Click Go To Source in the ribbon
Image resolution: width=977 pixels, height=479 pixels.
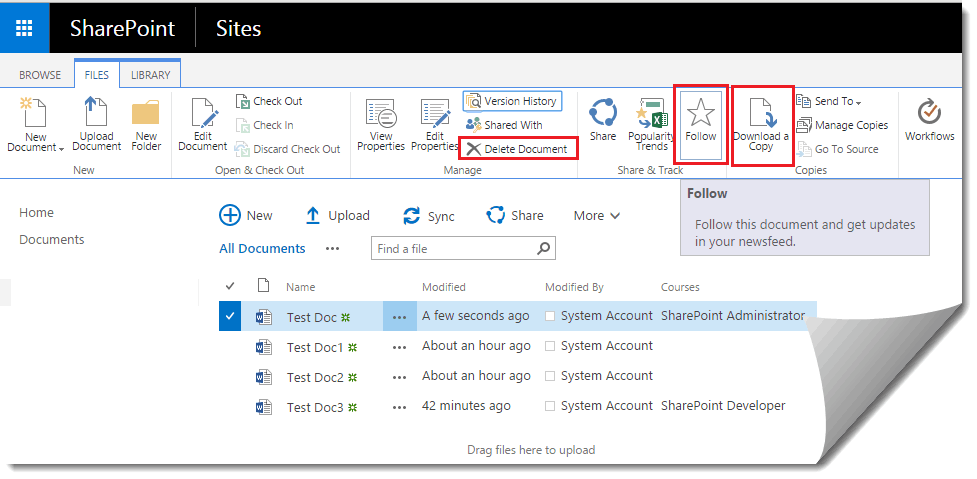(x=838, y=149)
